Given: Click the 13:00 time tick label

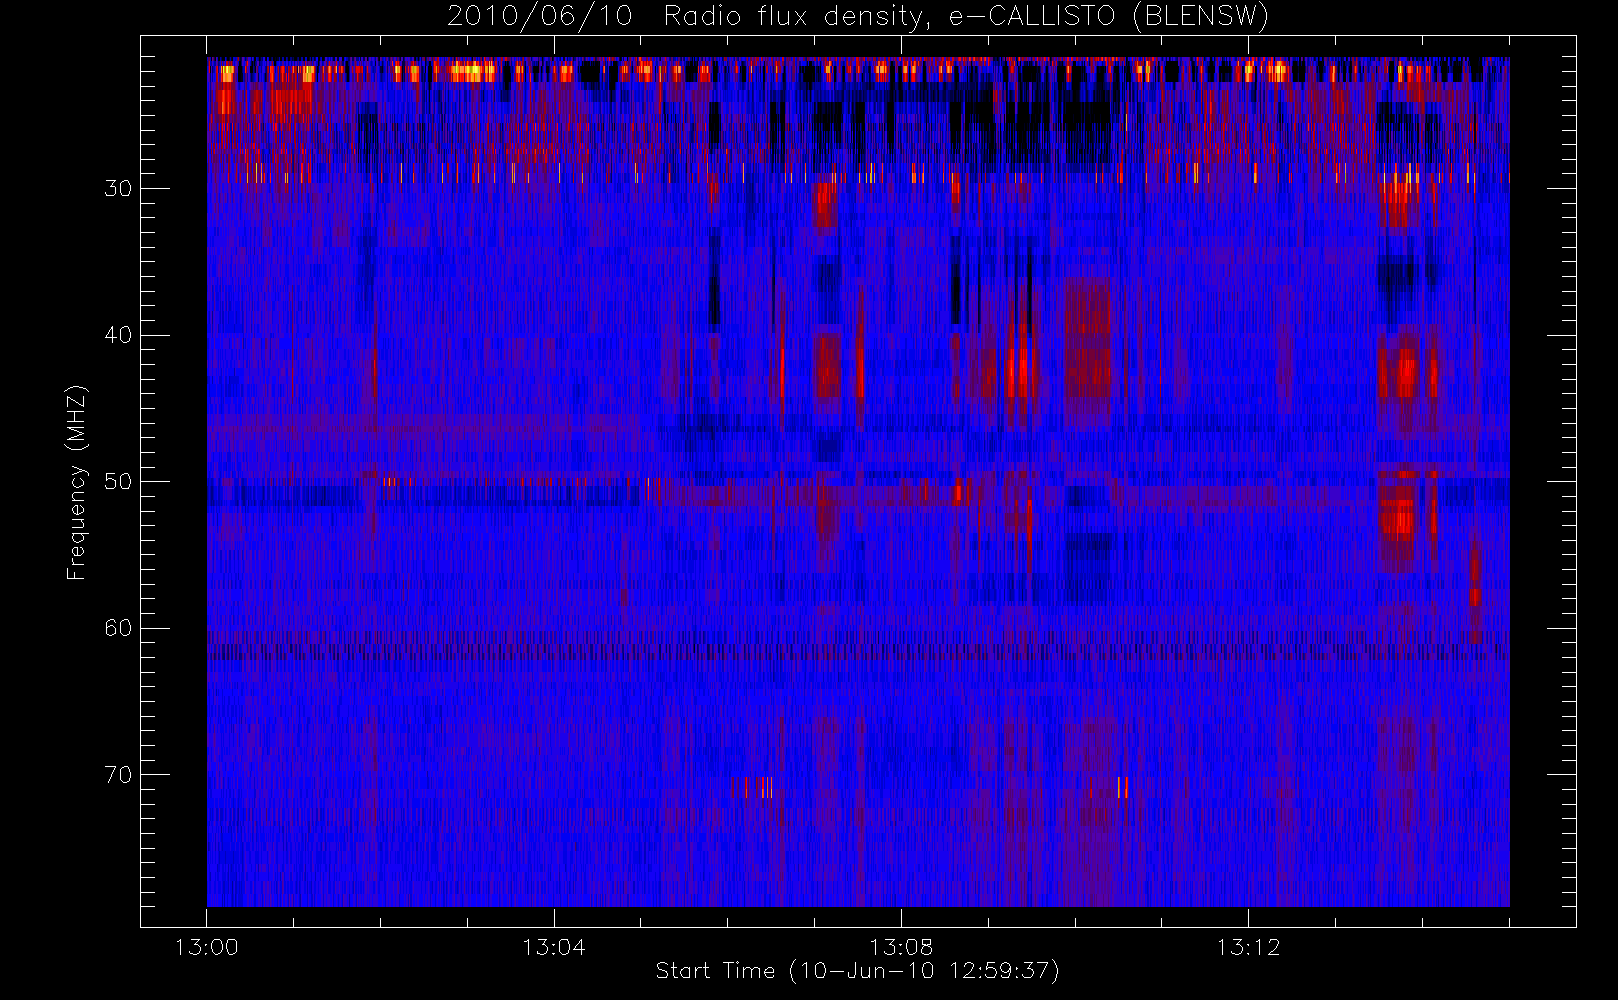Looking at the screenshot, I should coord(207,947).
